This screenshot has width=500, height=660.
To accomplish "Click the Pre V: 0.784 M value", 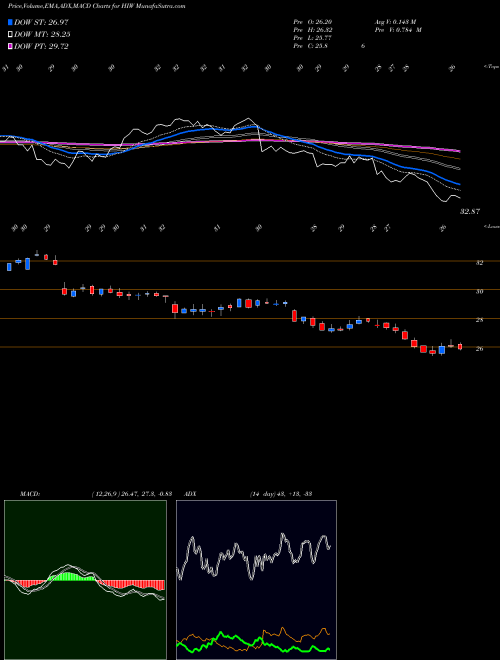I will pos(398,30).
